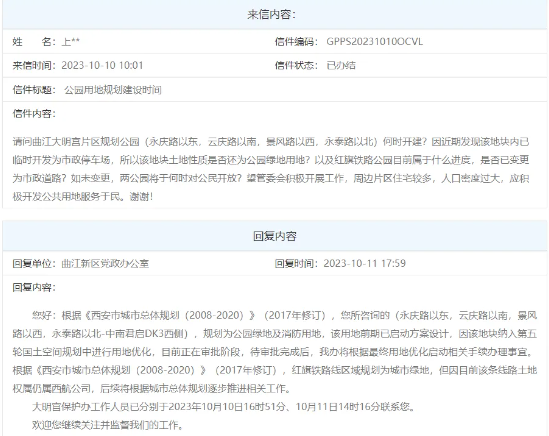Click the letter status 已办结
This screenshot has height=436, width=549.
point(341,65)
